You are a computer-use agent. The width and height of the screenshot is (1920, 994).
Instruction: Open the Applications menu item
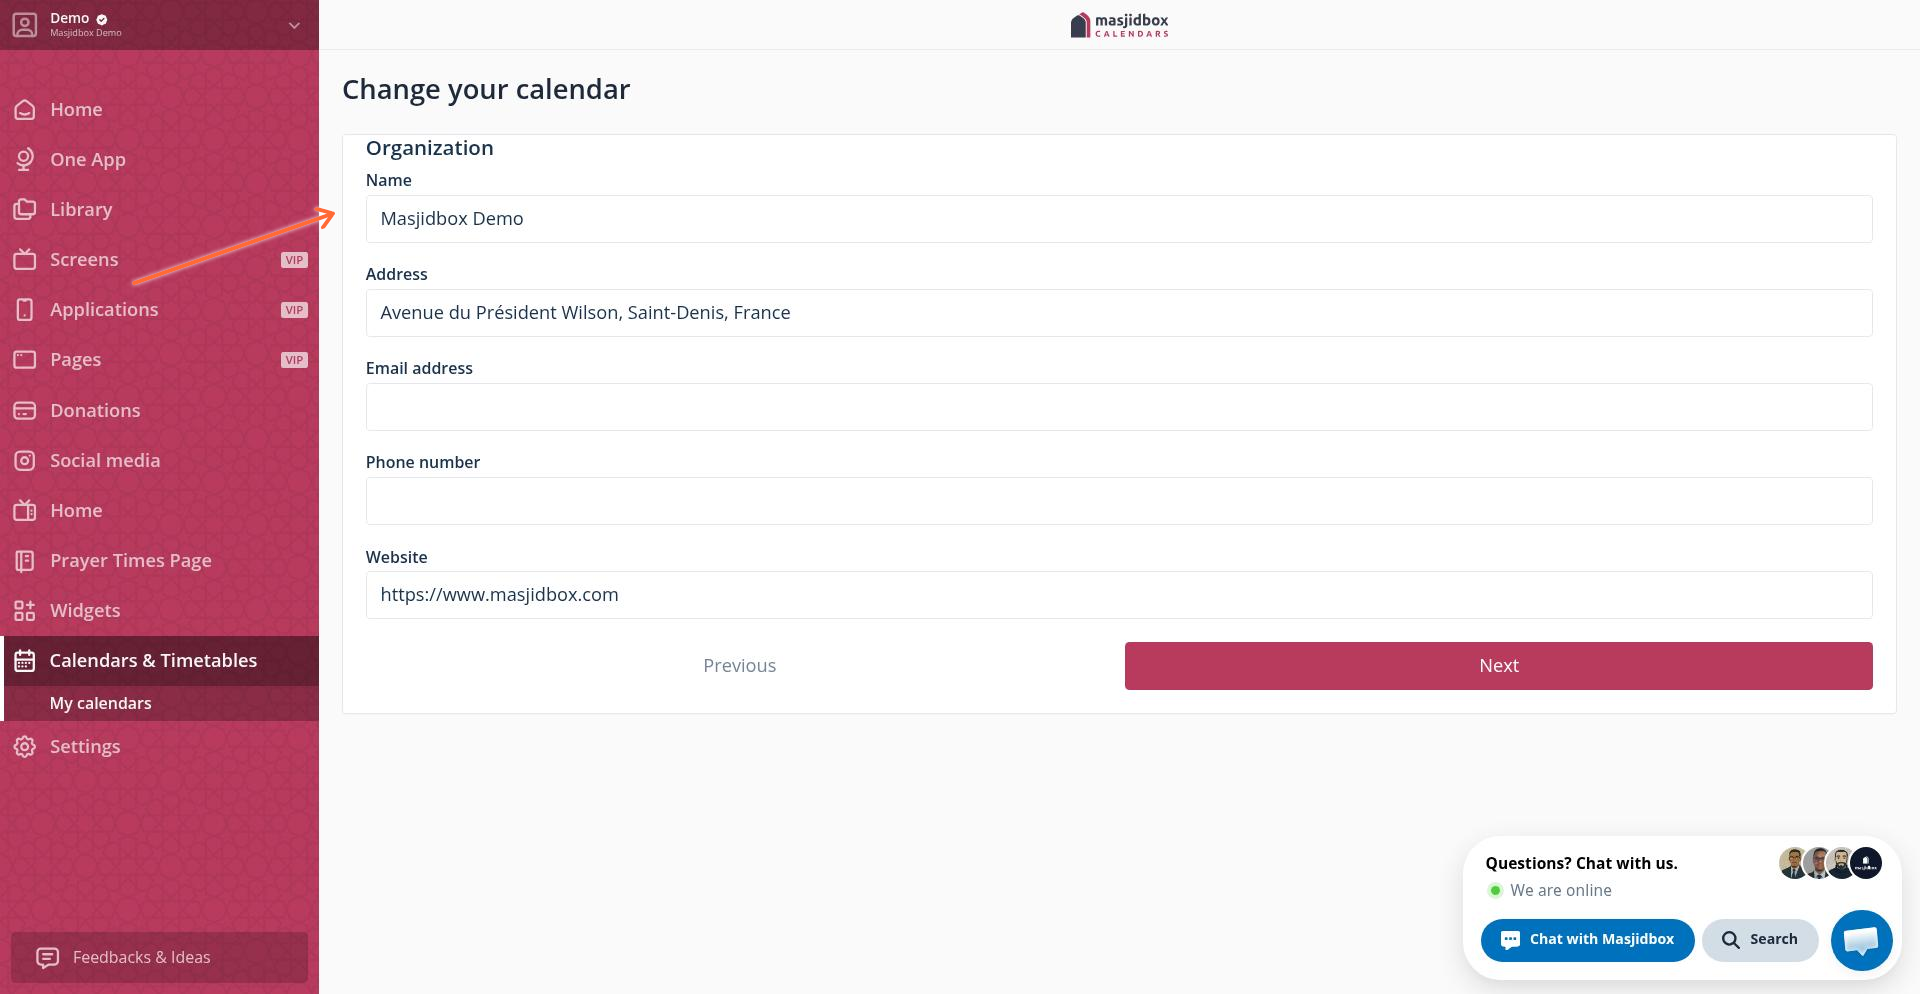click(x=104, y=310)
